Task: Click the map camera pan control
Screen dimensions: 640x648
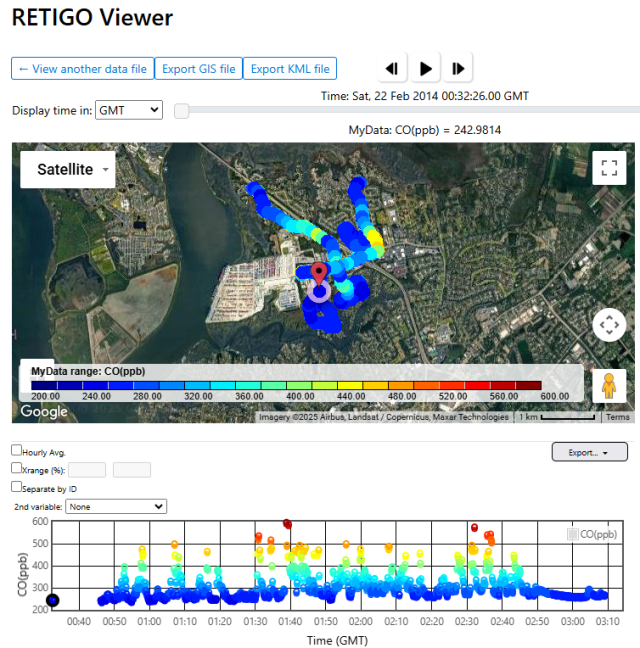Action: coord(608,325)
